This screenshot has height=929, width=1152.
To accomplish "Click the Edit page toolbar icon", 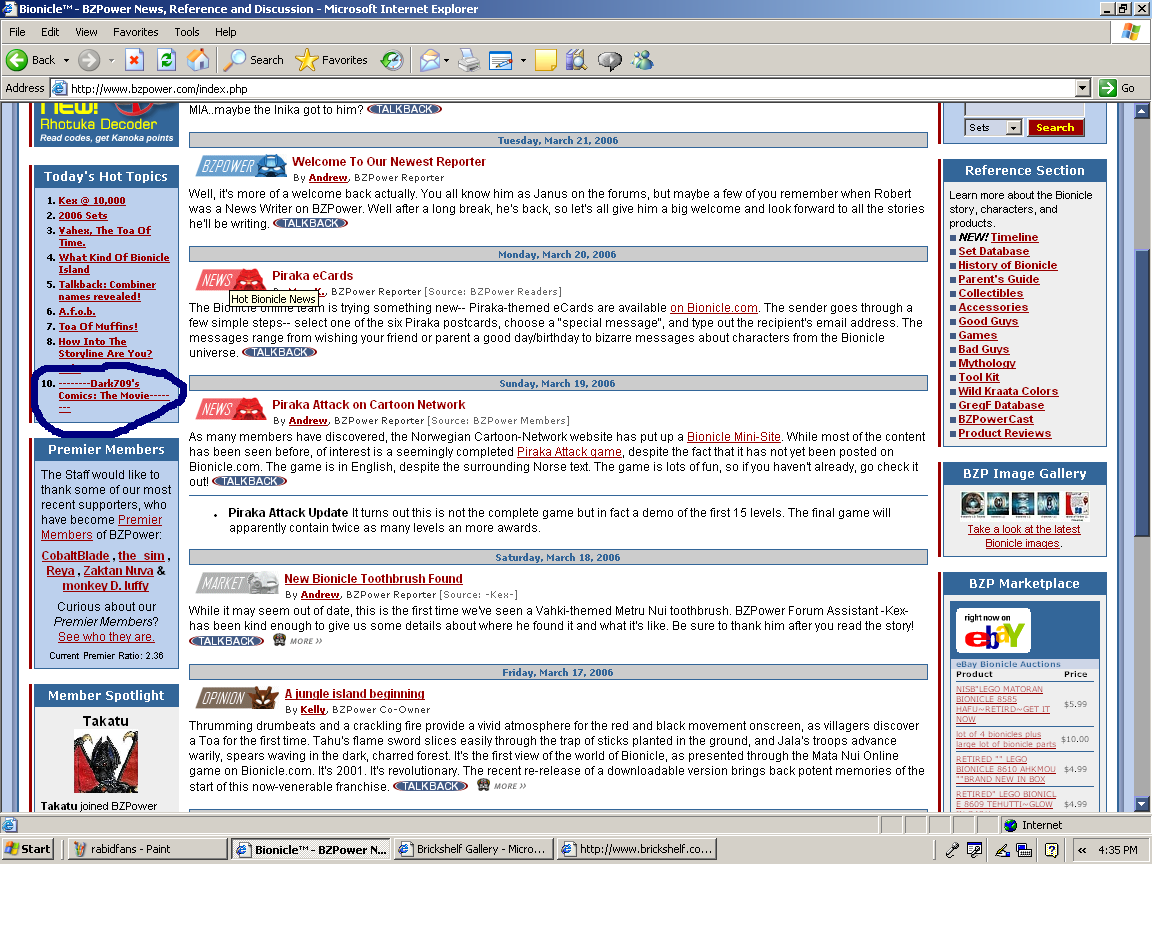I will pos(500,60).
